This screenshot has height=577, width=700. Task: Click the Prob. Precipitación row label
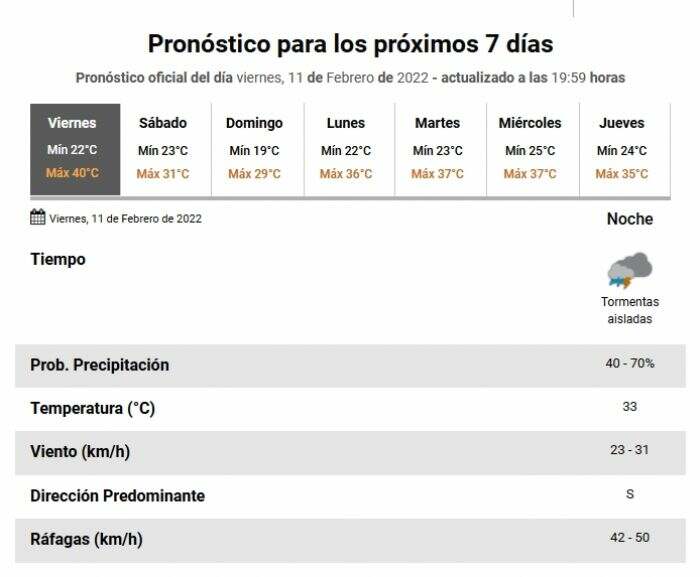(100, 365)
